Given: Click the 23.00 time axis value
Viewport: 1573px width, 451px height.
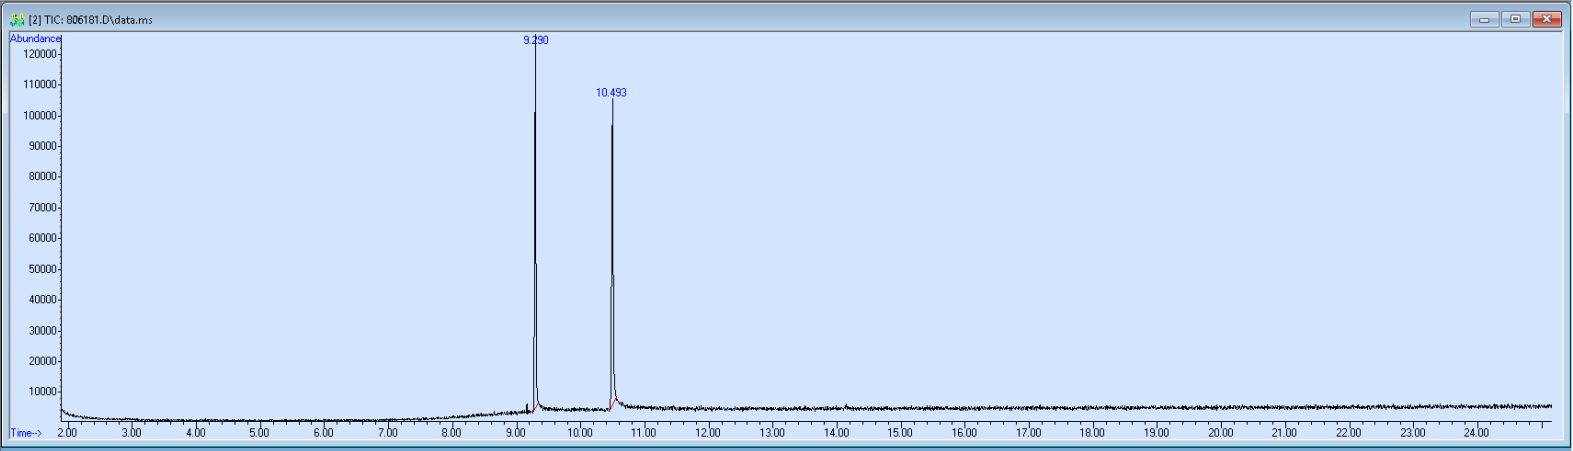Looking at the screenshot, I should (x=1412, y=433).
